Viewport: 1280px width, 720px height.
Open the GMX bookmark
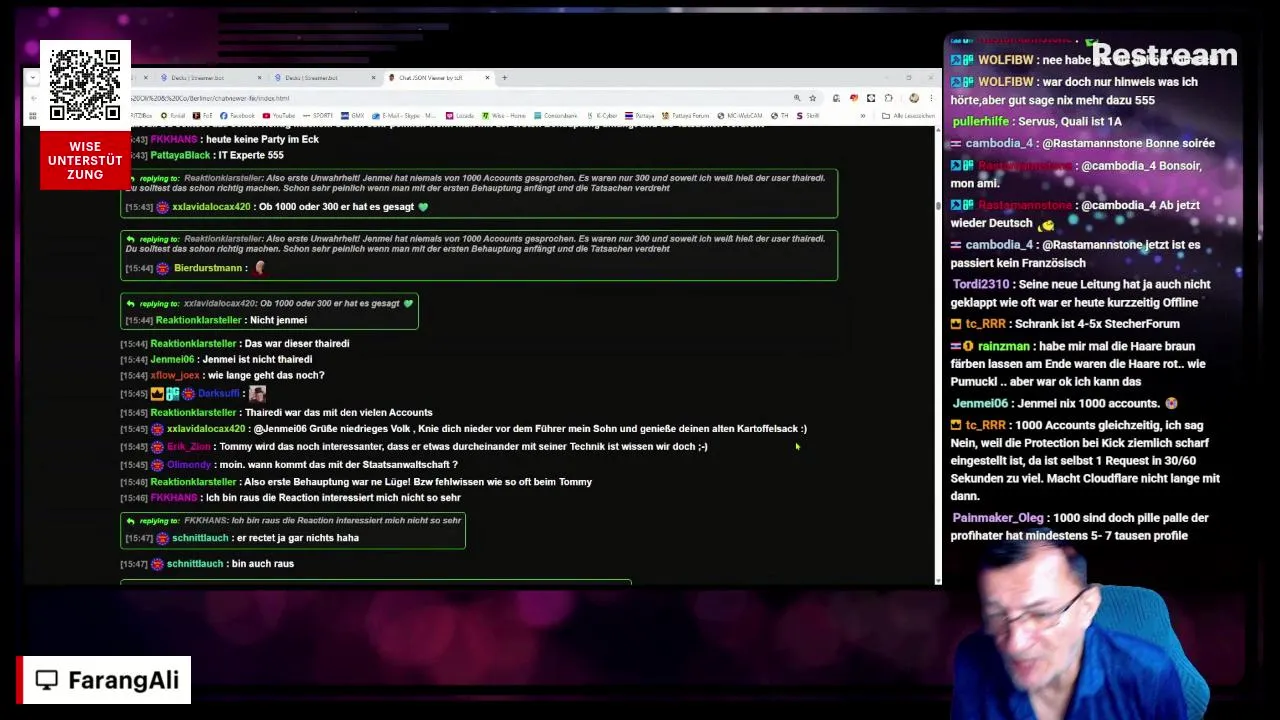click(353, 116)
